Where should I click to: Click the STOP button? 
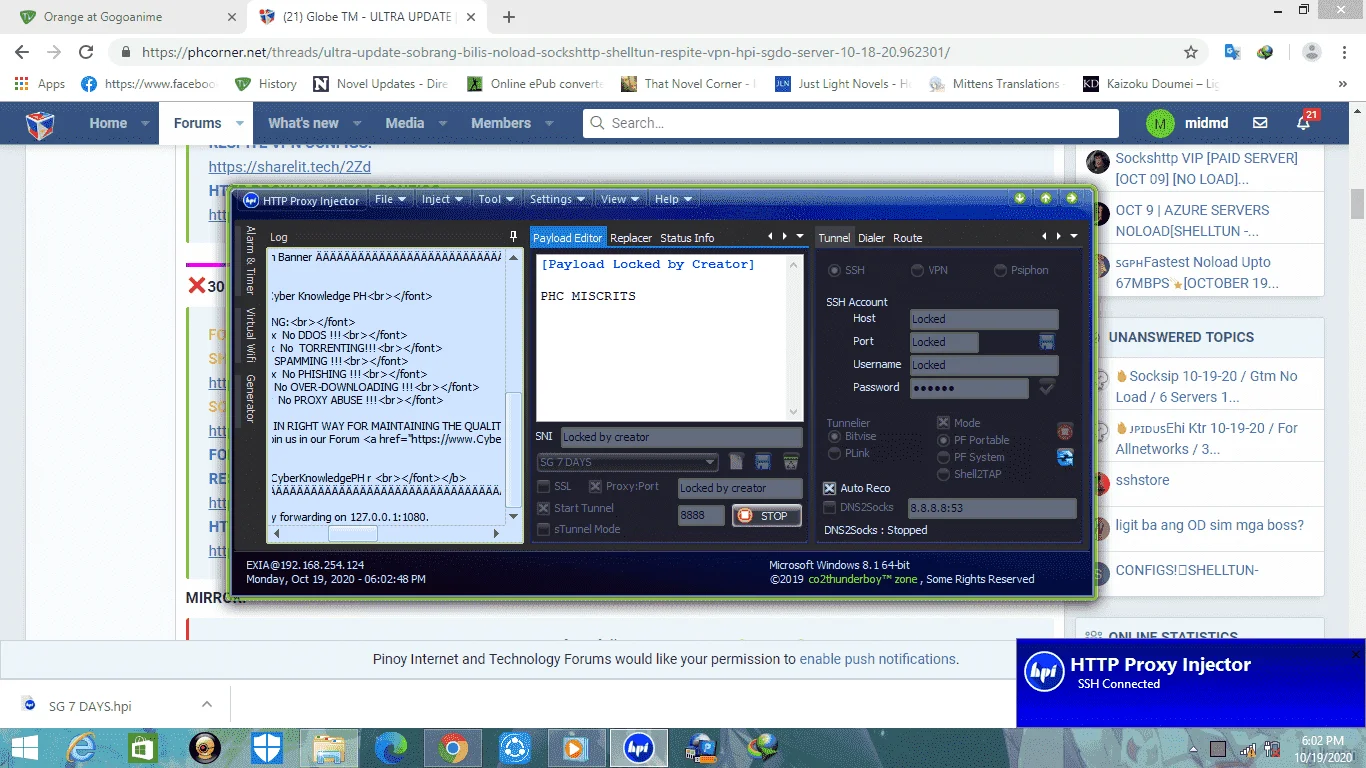(x=767, y=516)
